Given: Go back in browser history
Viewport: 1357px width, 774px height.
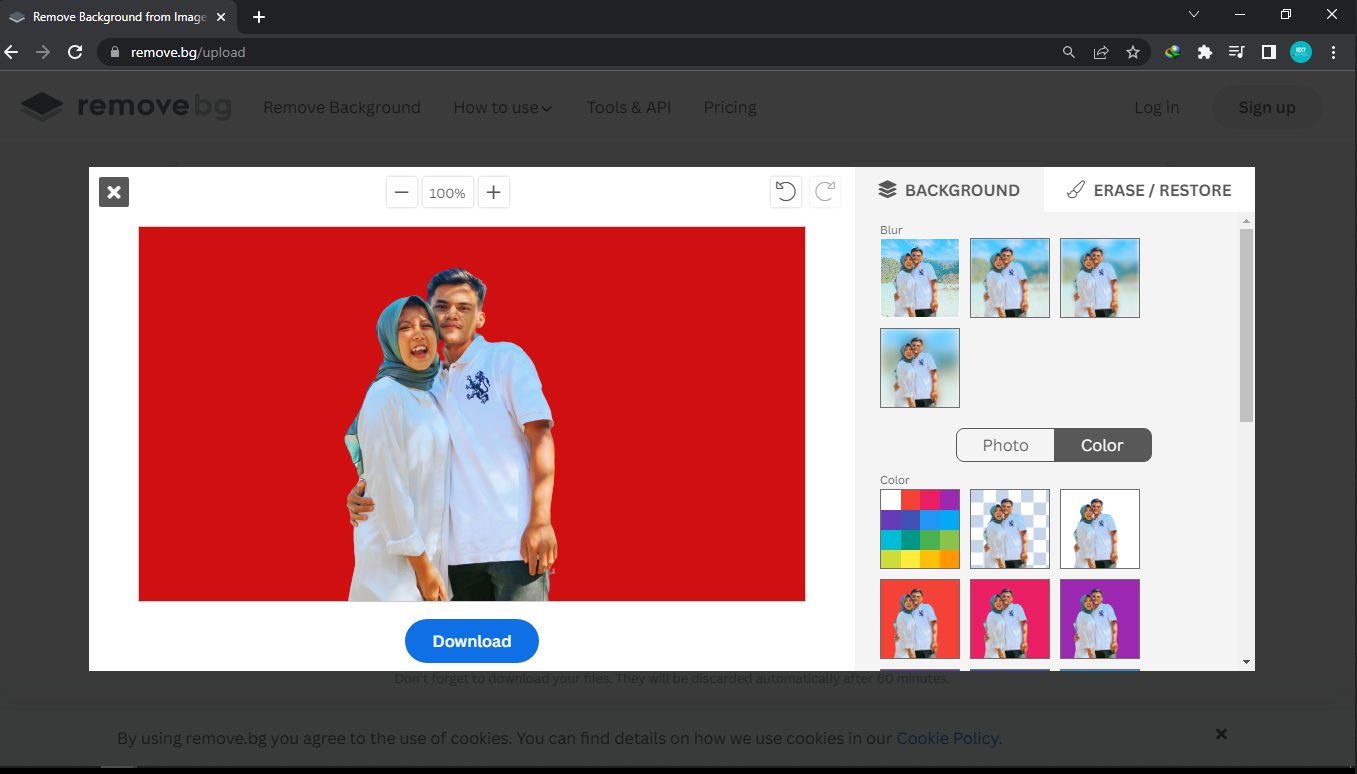Looking at the screenshot, I should (x=12, y=52).
